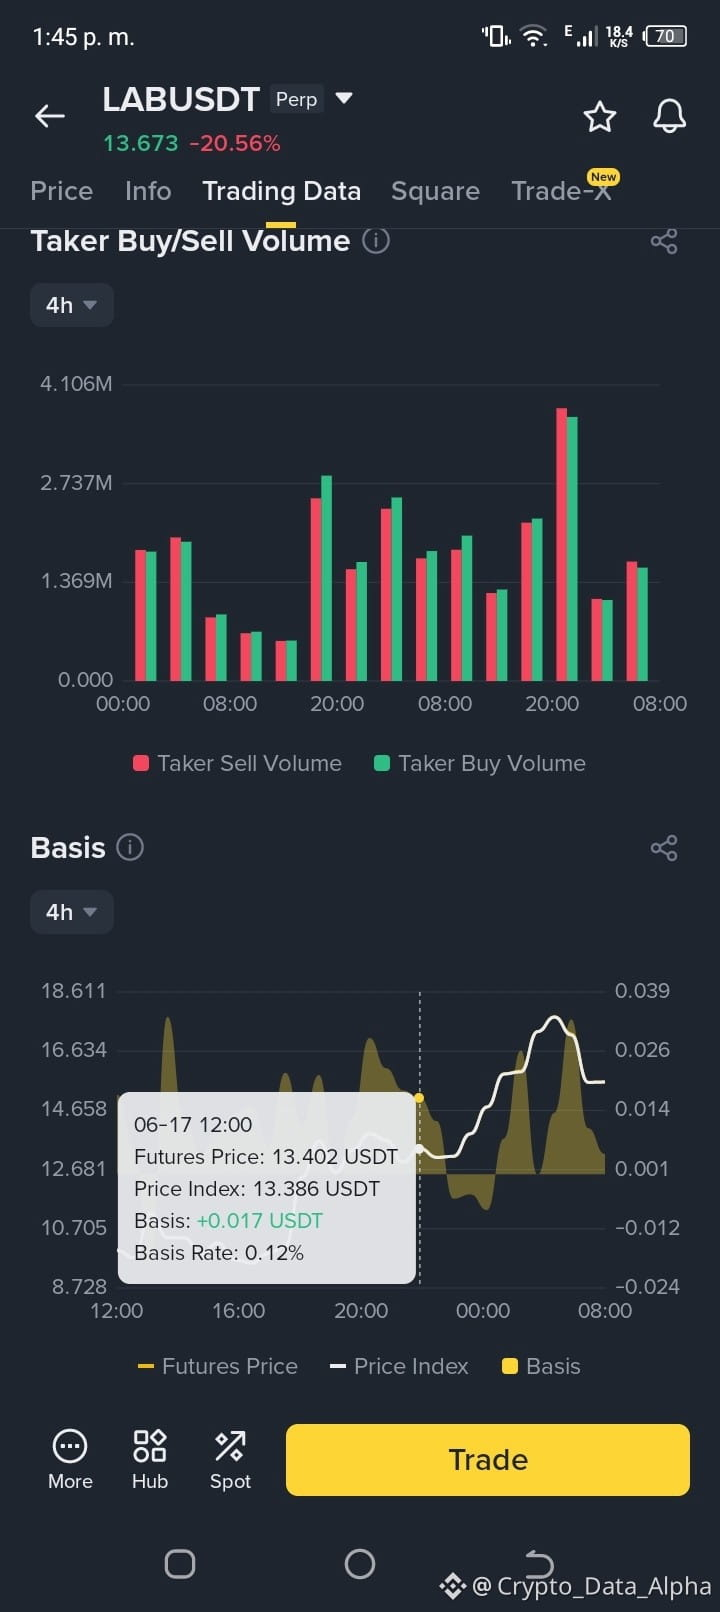Tap the Price Index: 13.386 USDT text
The image size is (720, 1612).
click(x=257, y=1188)
